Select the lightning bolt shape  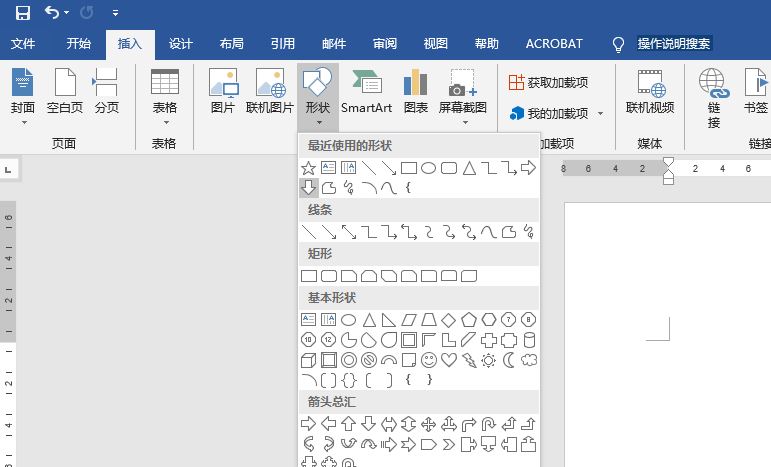pyautogui.click(x=469, y=360)
